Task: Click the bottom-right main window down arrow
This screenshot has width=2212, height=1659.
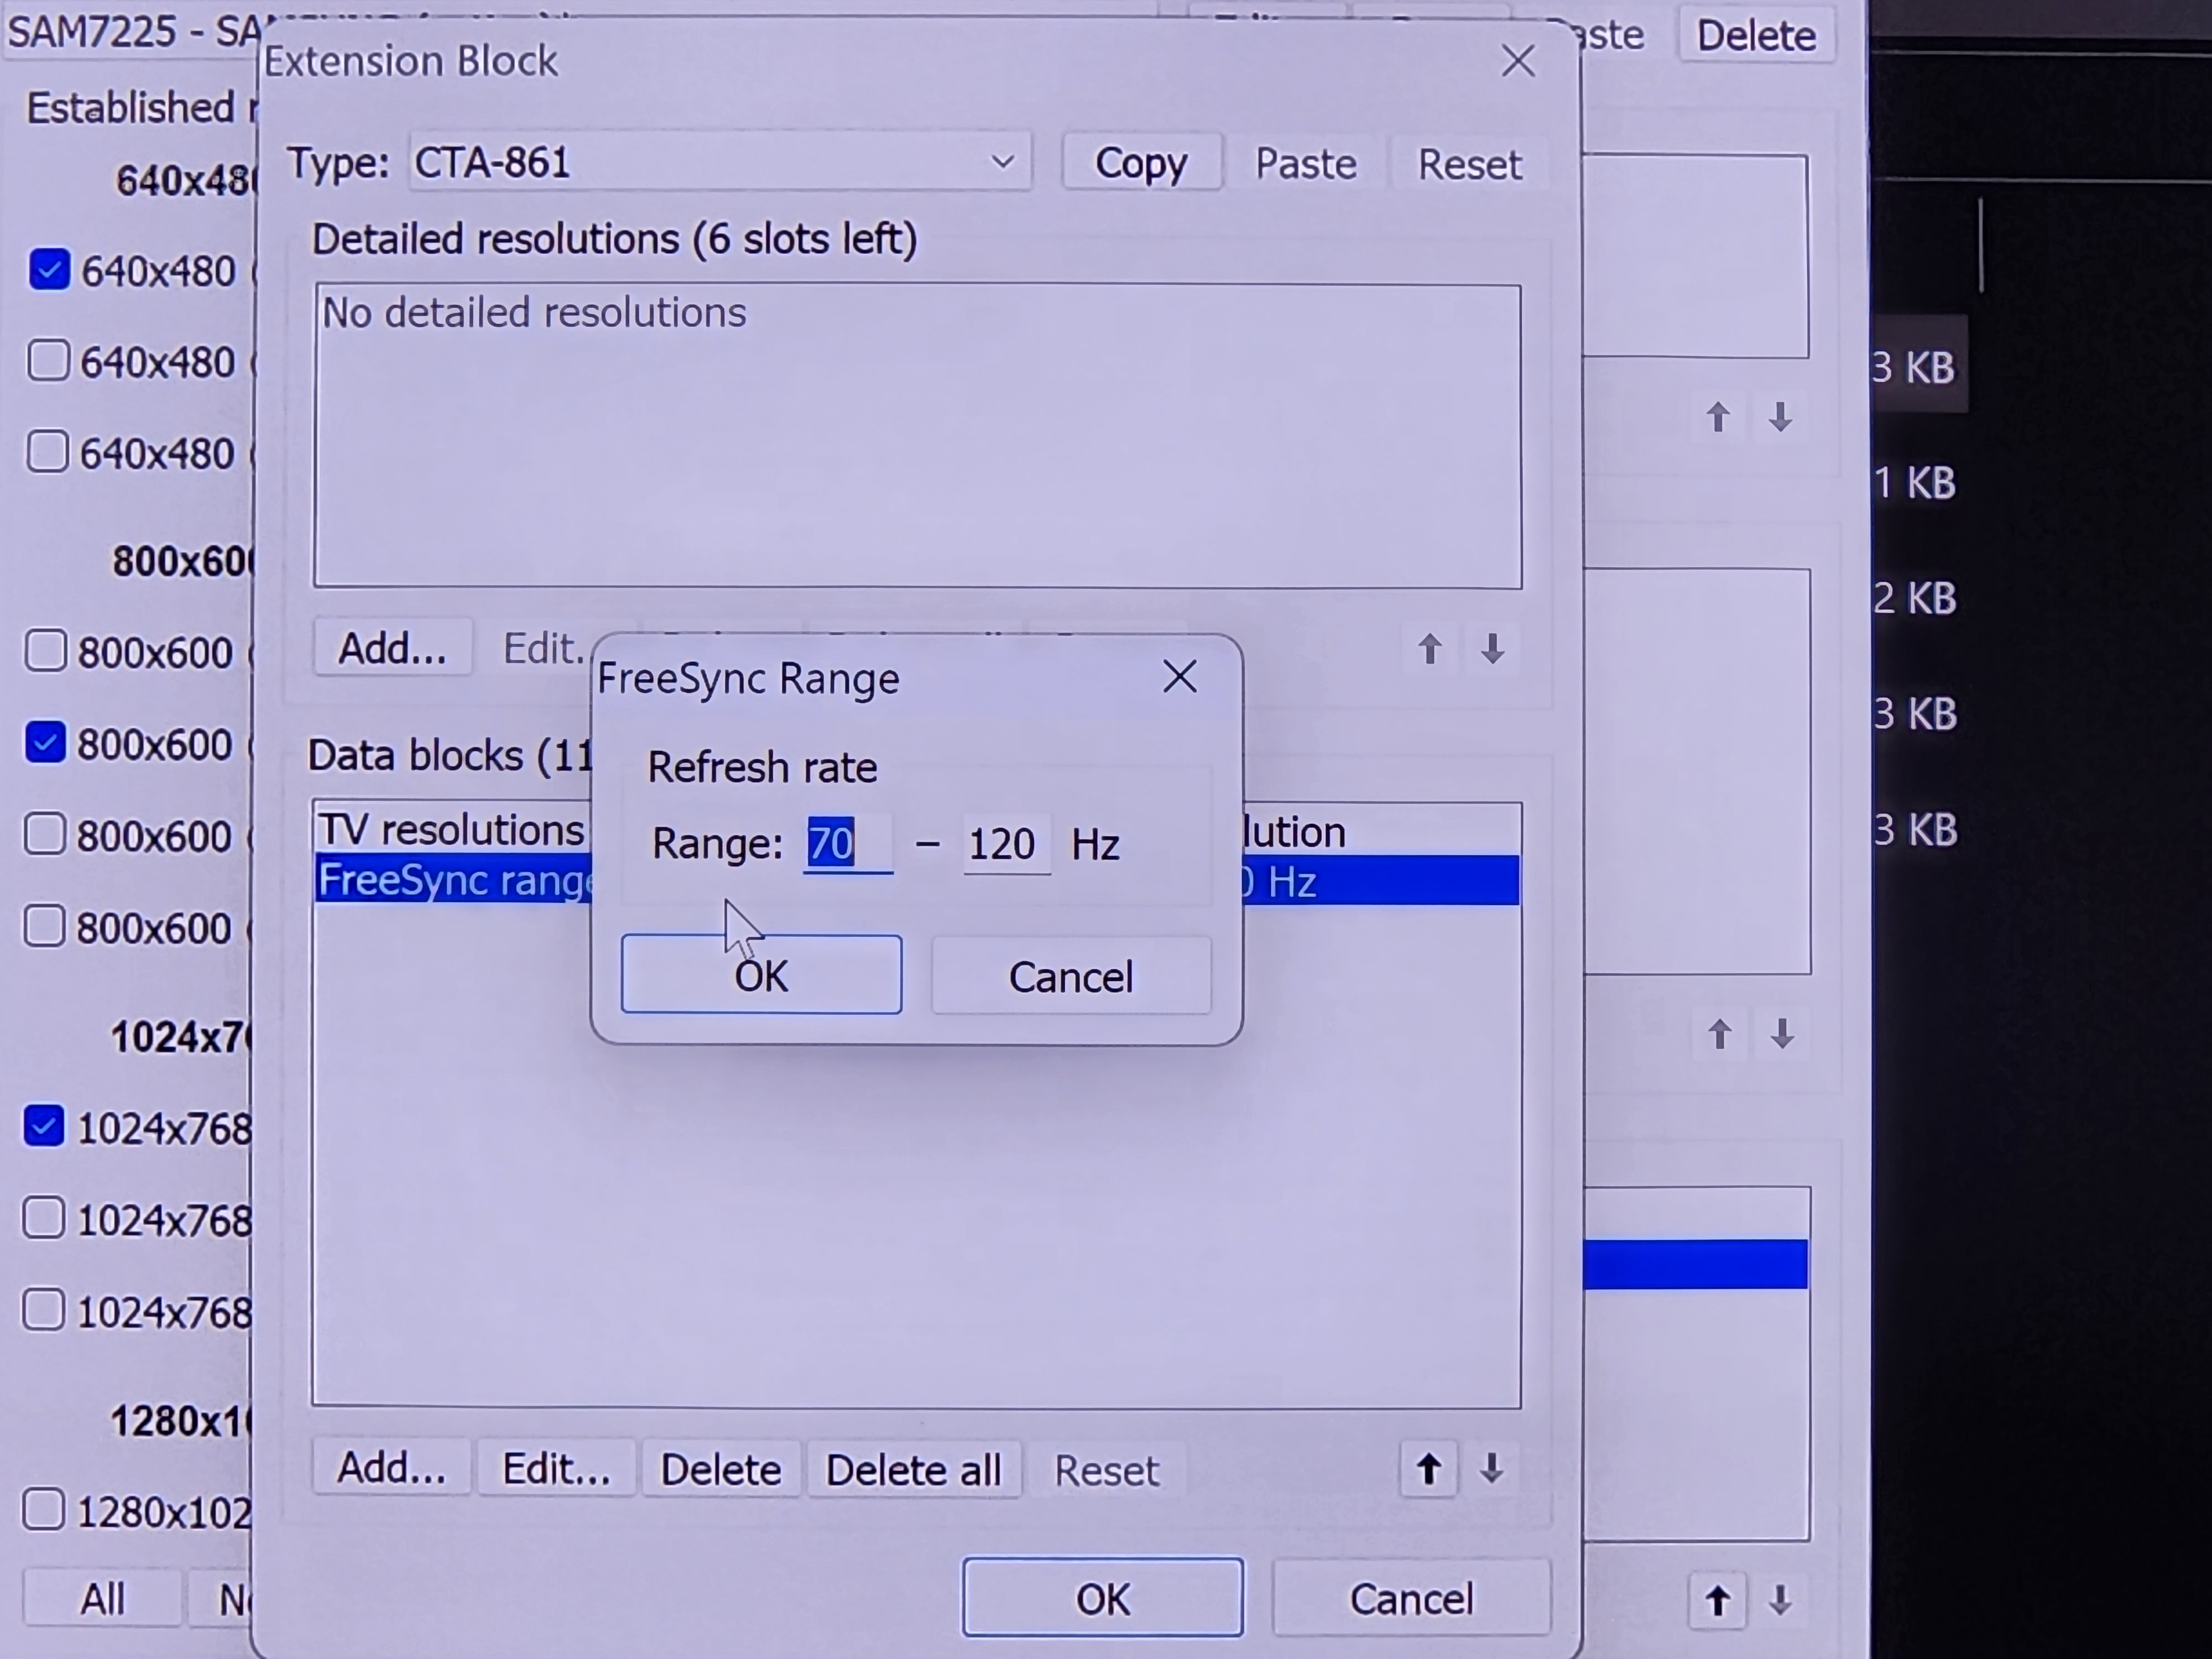Action: (x=1779, y=1600)
